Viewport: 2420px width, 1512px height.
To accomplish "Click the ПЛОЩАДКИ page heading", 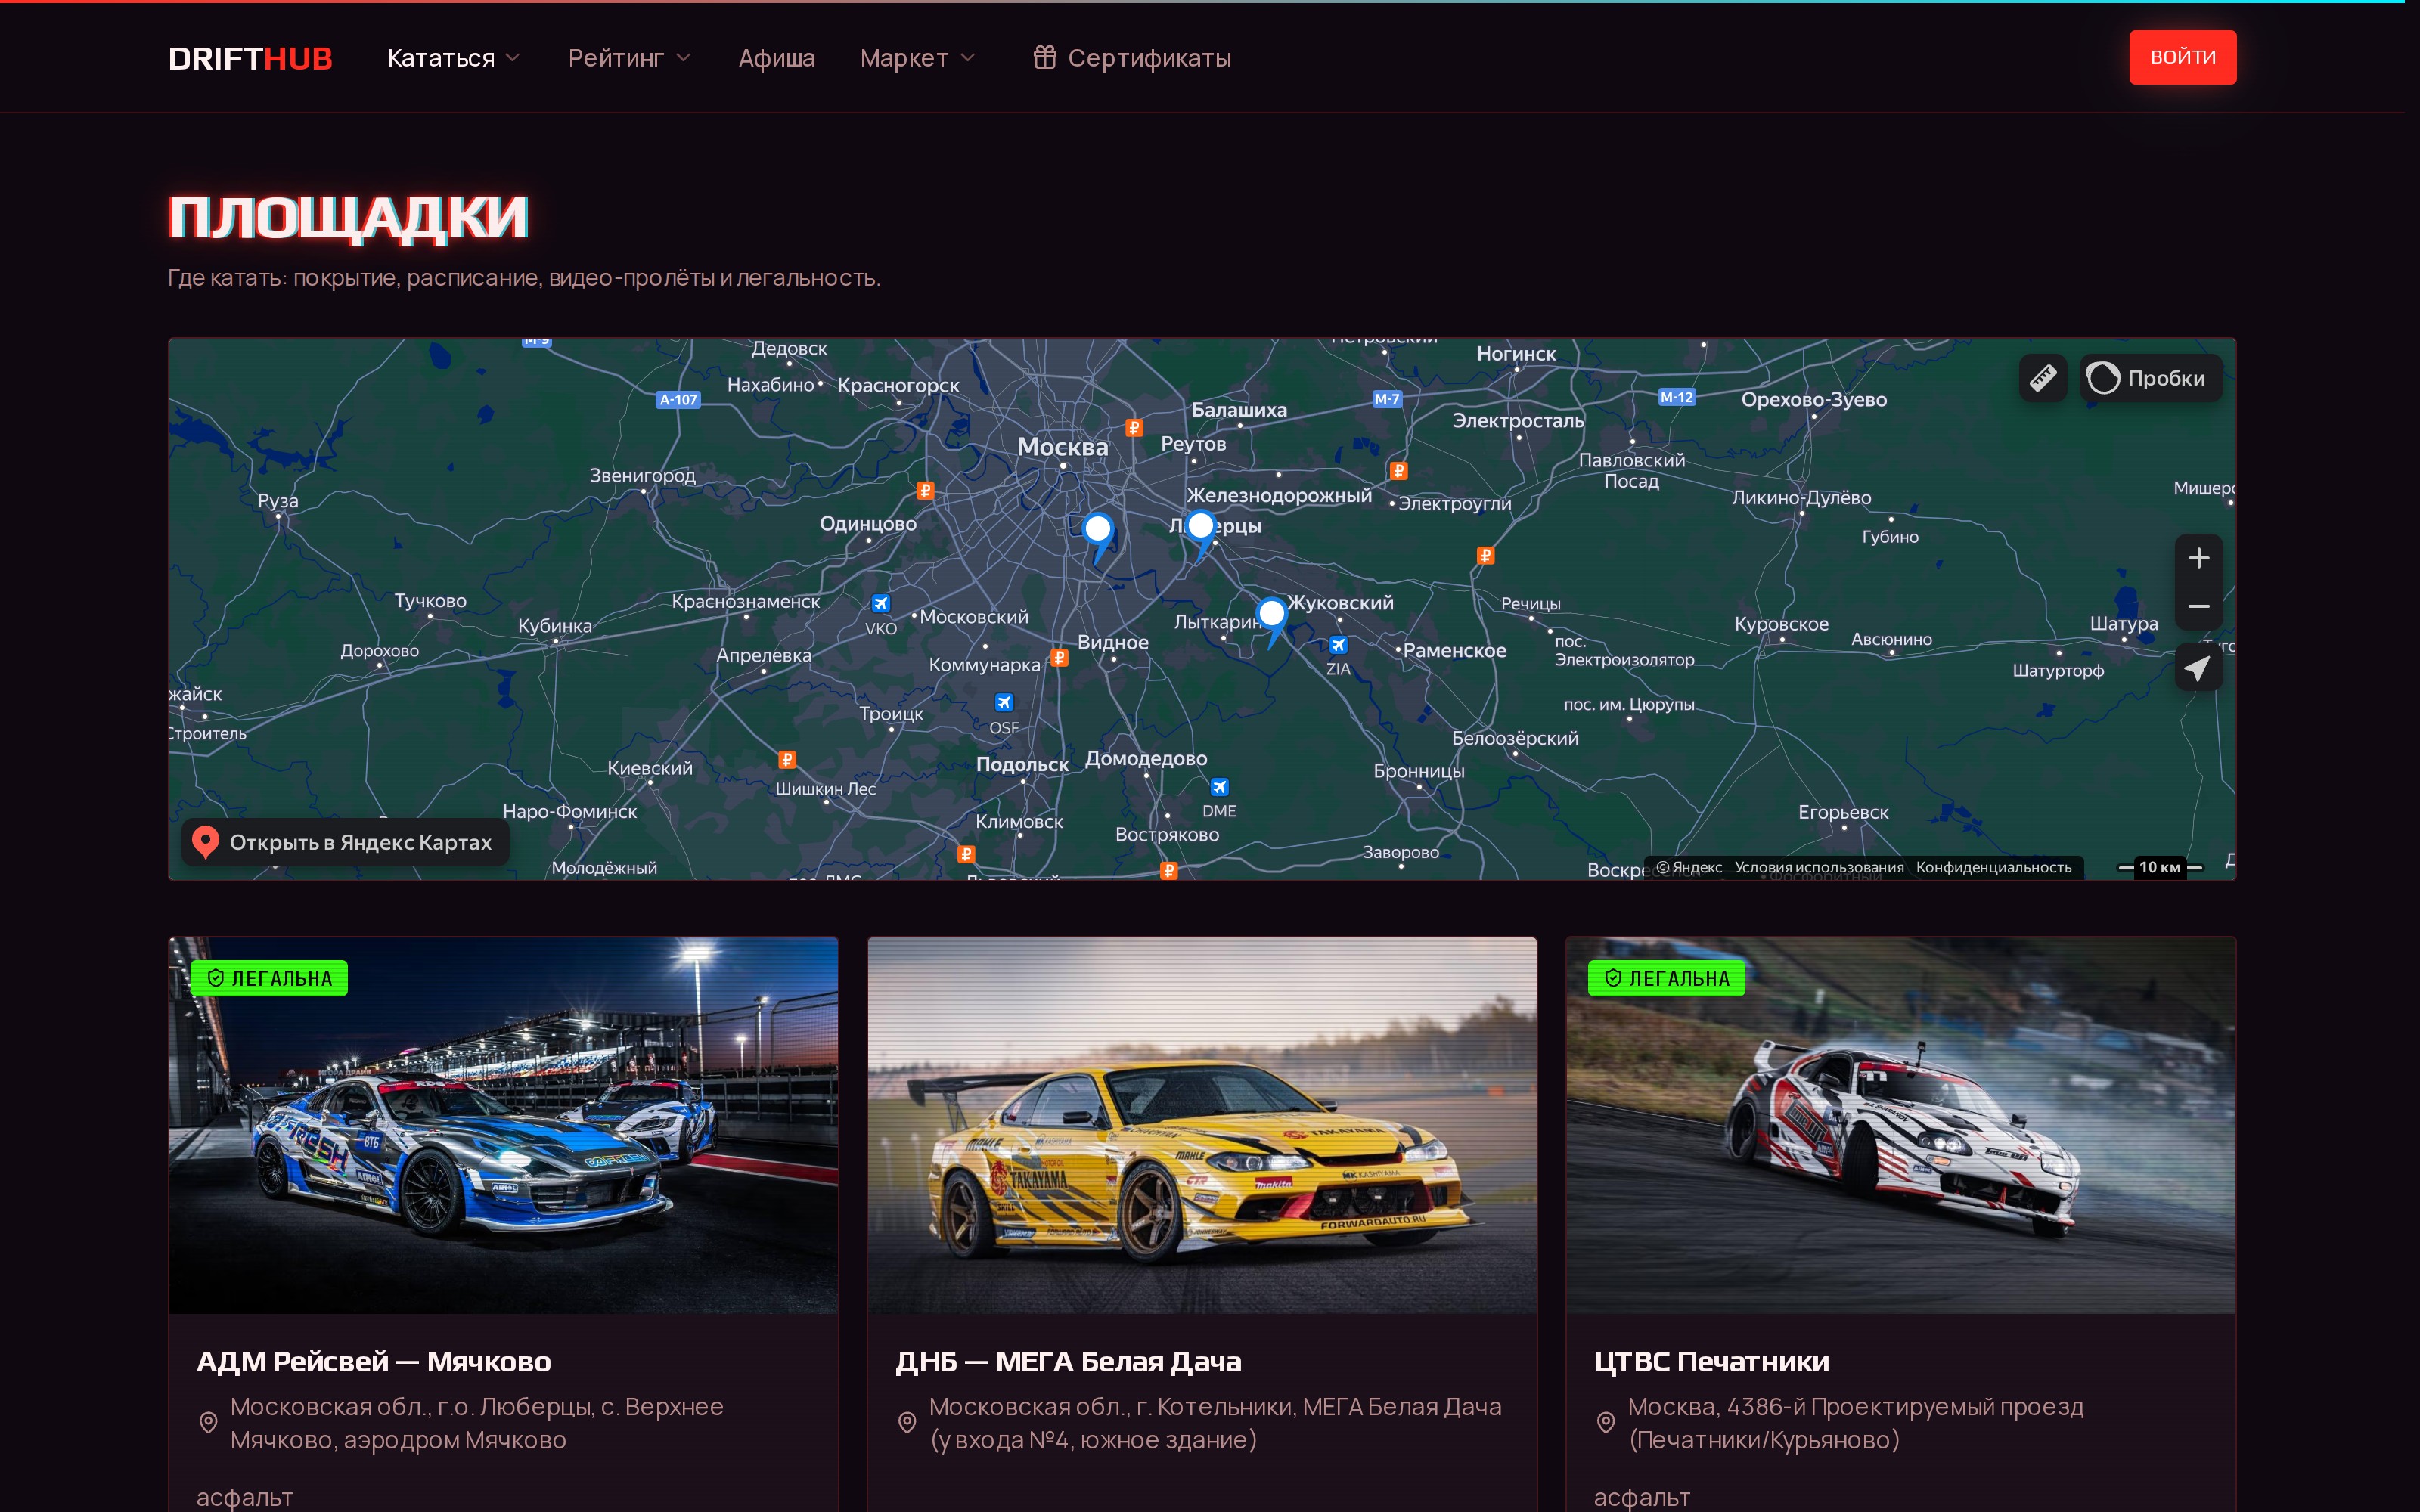I will pyautogui.click(x=348, y=216).
